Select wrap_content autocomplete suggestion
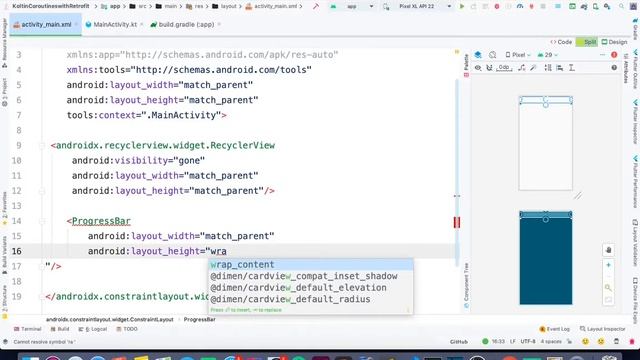The height and width of the screenshot is (360, 640). tap(311, 264)
